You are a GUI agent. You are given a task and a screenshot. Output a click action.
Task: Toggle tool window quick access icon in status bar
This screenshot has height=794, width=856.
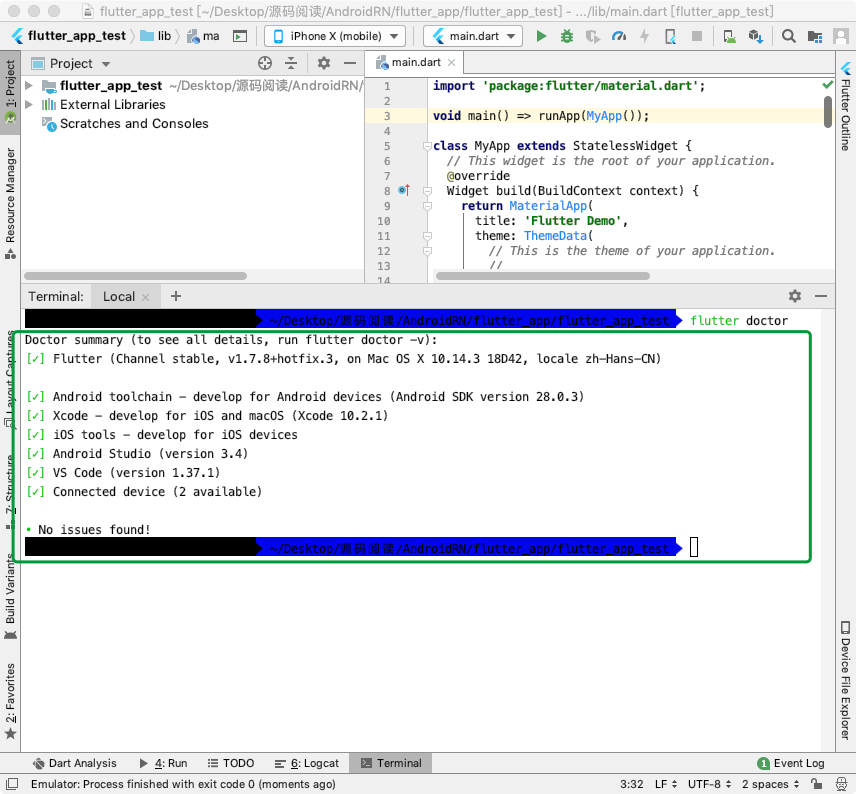tap(12, 784)
